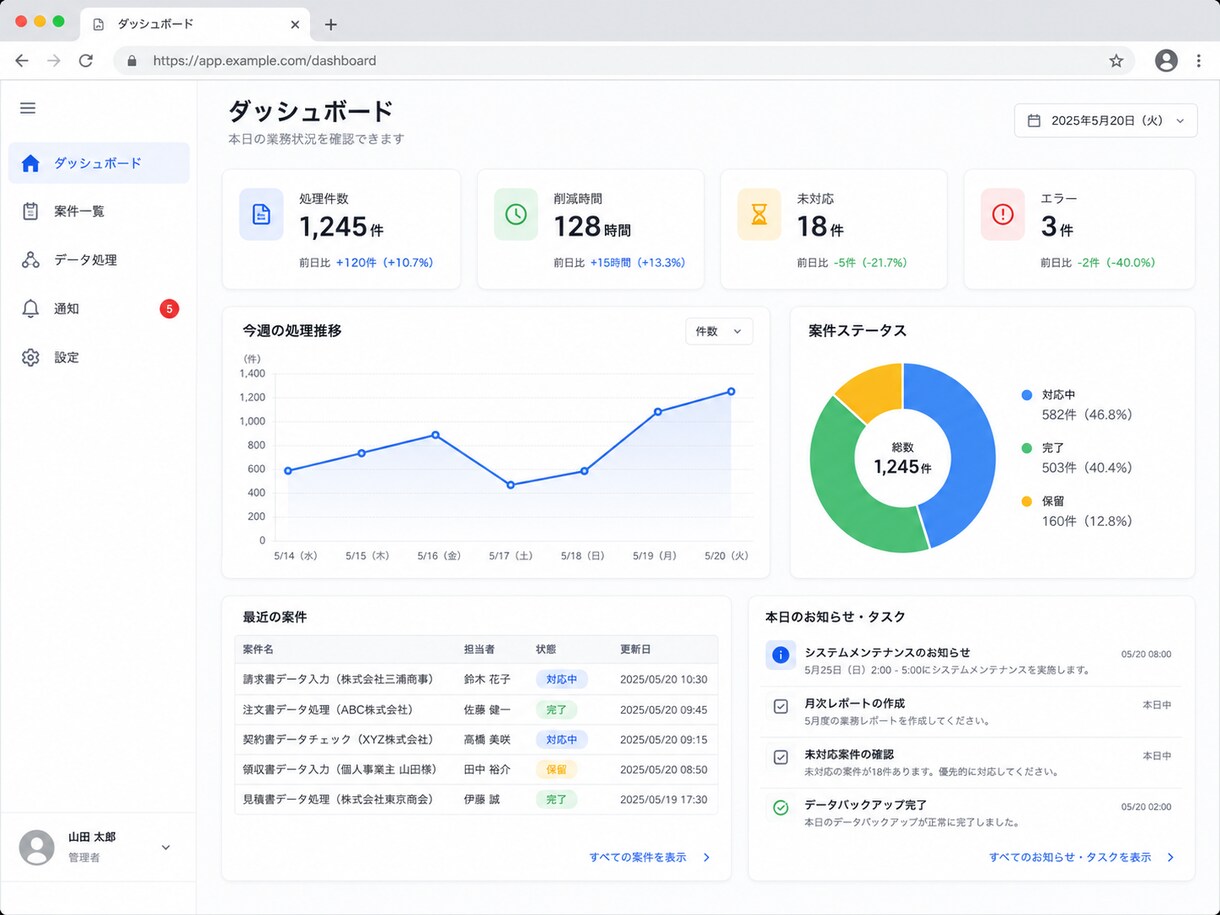Click the 更新日 column header
This screenshot has width=1220, height=915.
(635, 649)
